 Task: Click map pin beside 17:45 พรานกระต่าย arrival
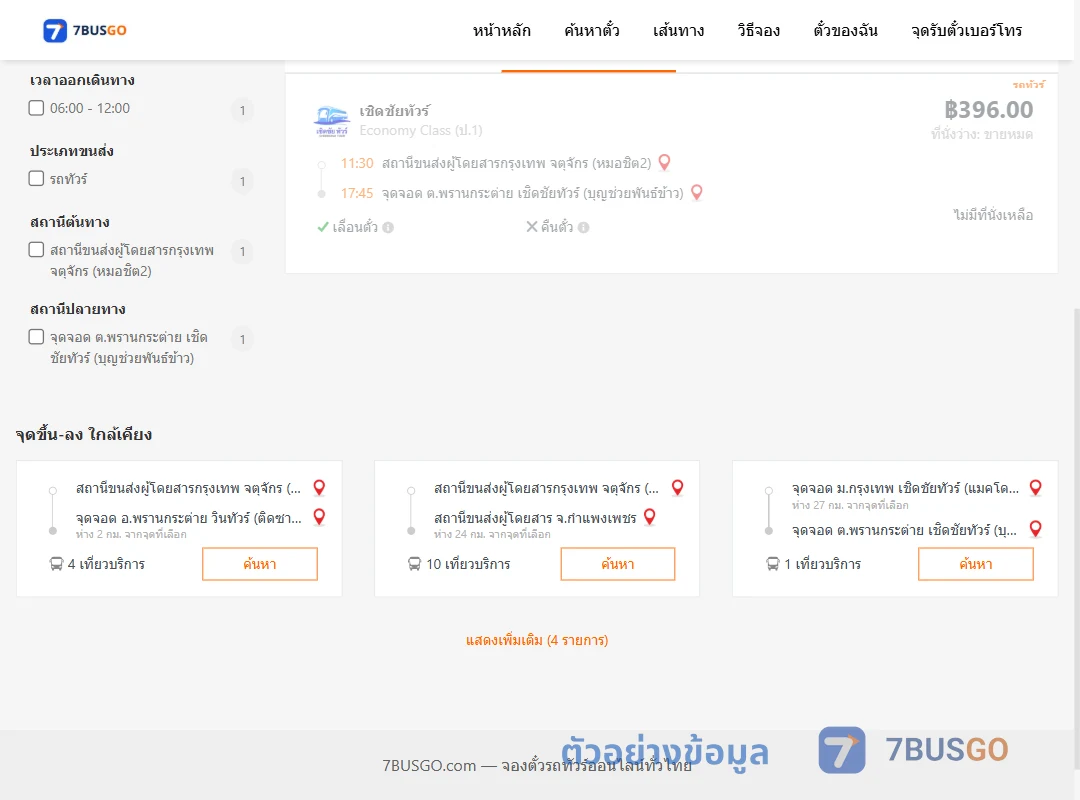(x=697, y=192)
